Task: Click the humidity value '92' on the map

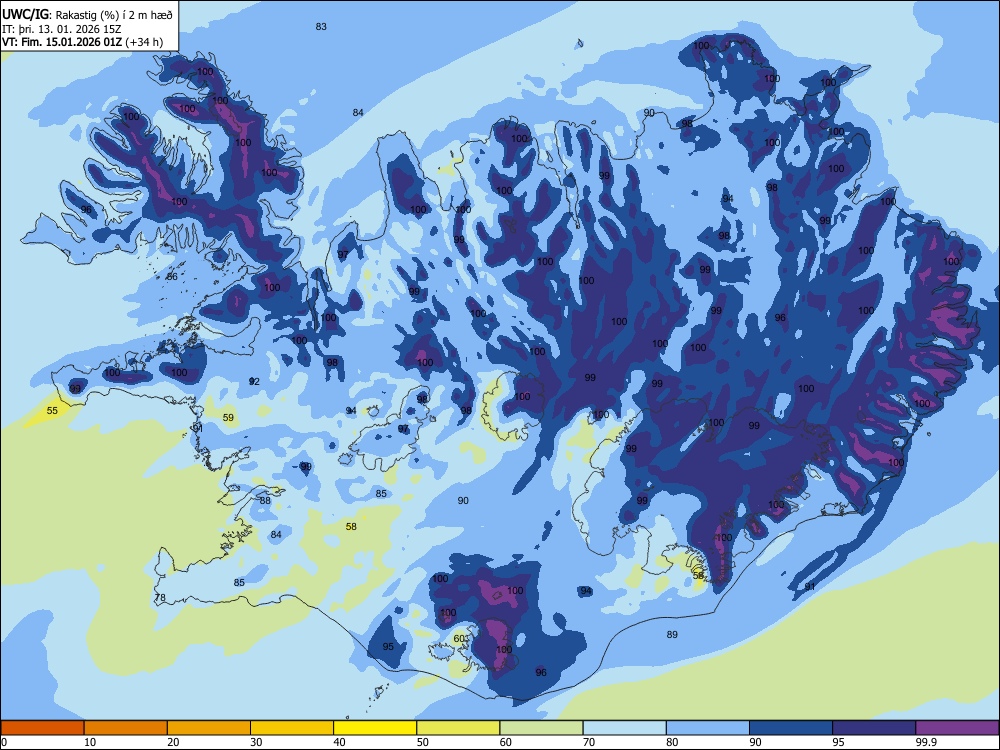Action: pyautogui.click(x=254, y=381)
